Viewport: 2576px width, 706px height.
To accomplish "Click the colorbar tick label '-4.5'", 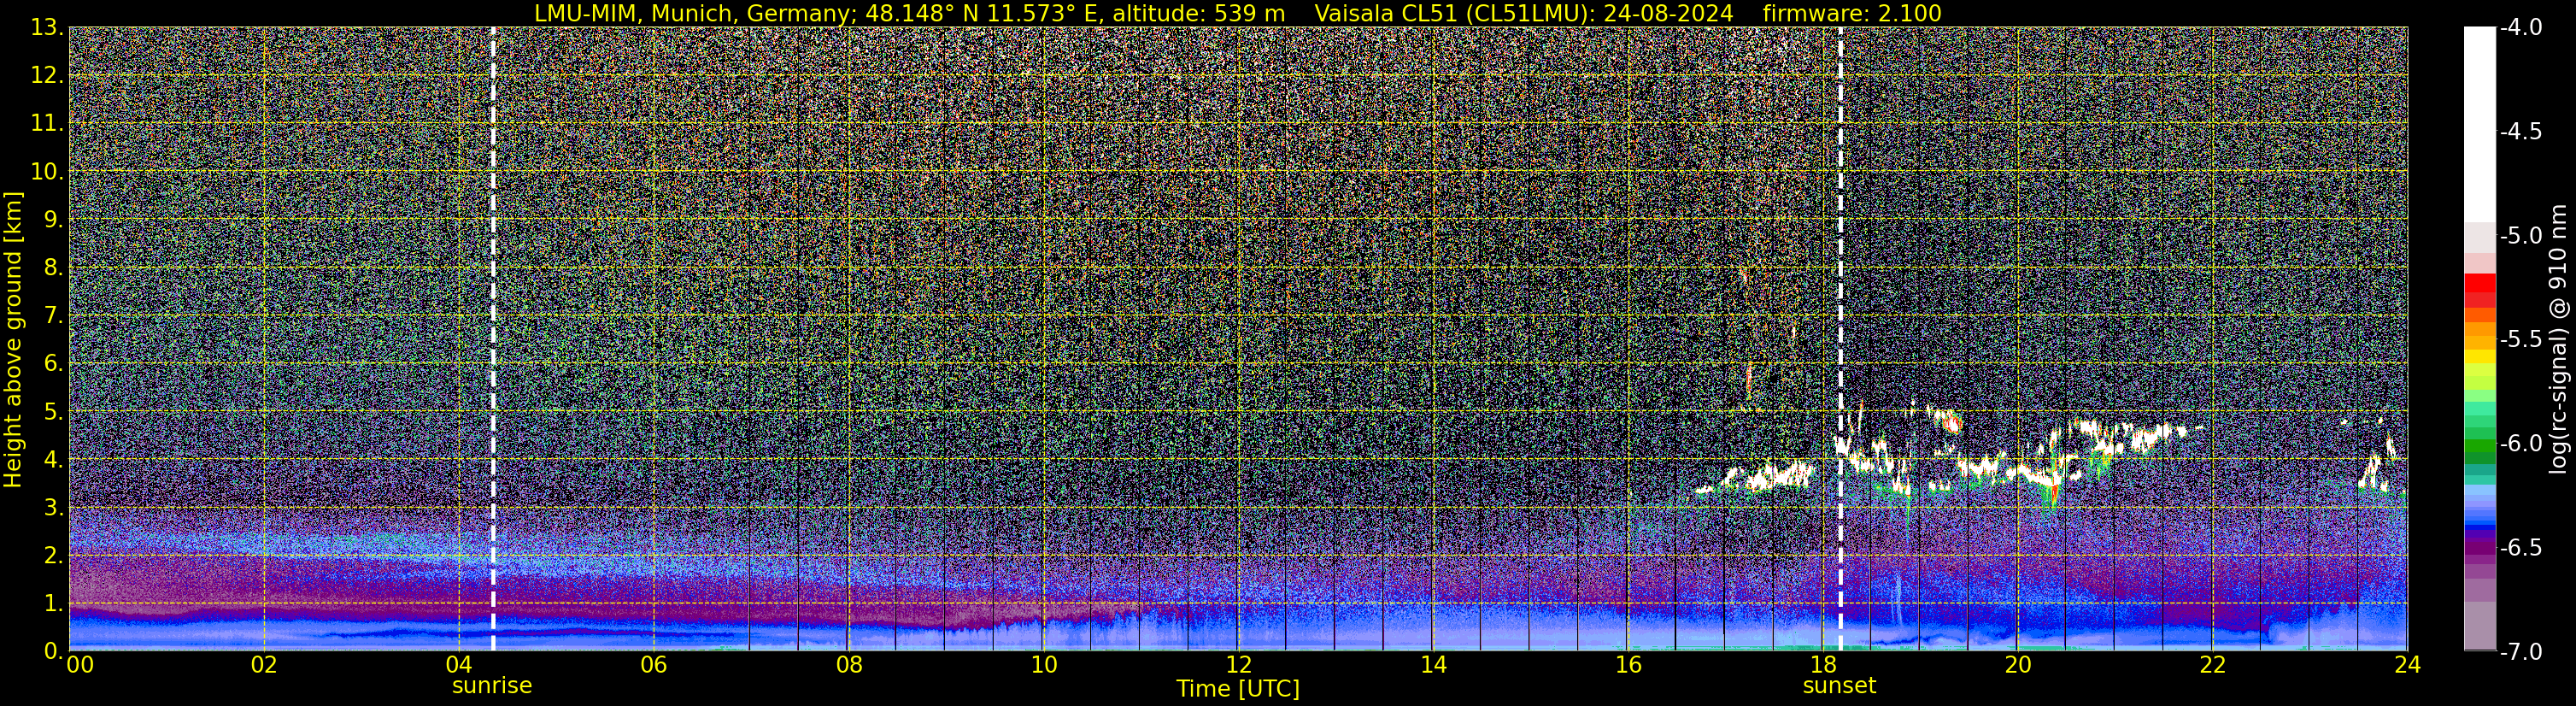I will [2521, 131].
